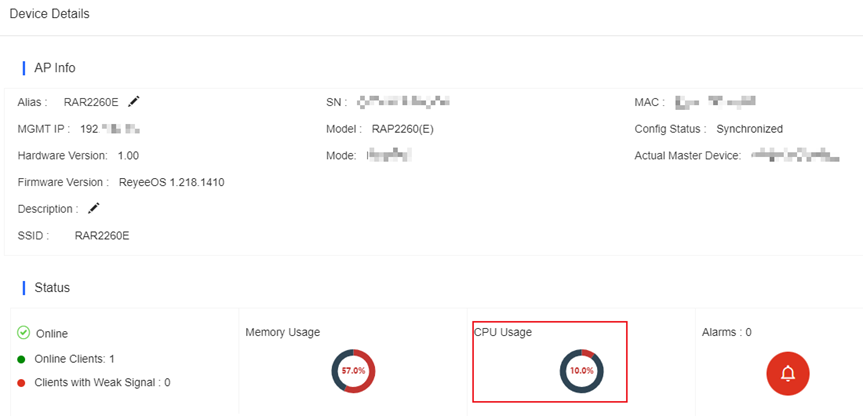Click the AP Info section heading
The width and height of the screenshot is (863, 416).
point(55,68)
